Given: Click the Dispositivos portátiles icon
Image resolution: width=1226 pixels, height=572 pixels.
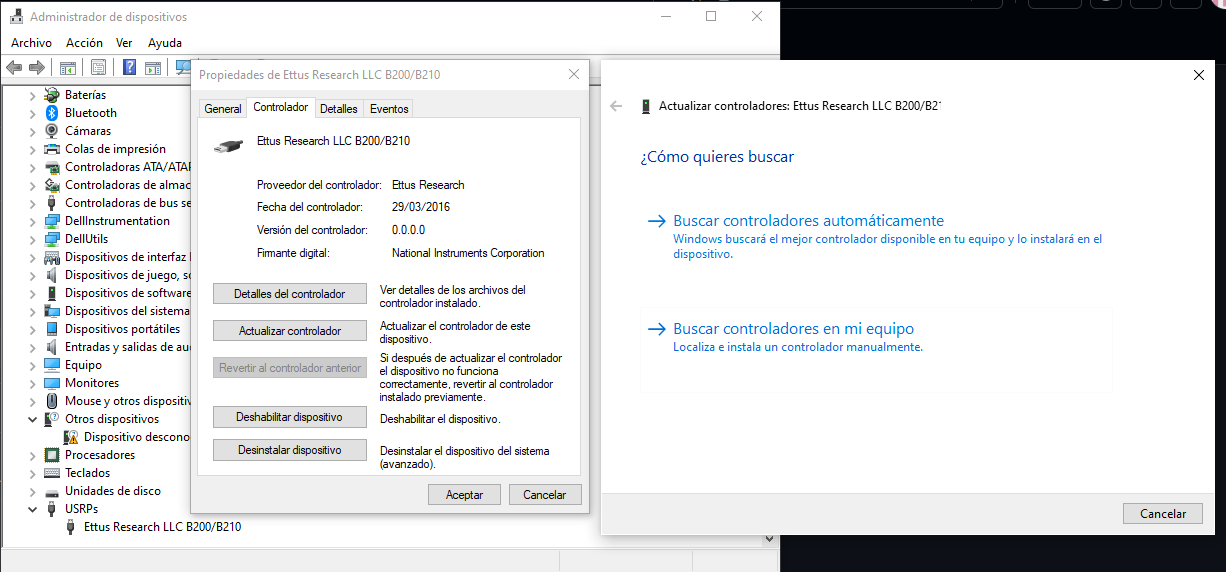Looking at the screenshot, I should tap(52, 329).
